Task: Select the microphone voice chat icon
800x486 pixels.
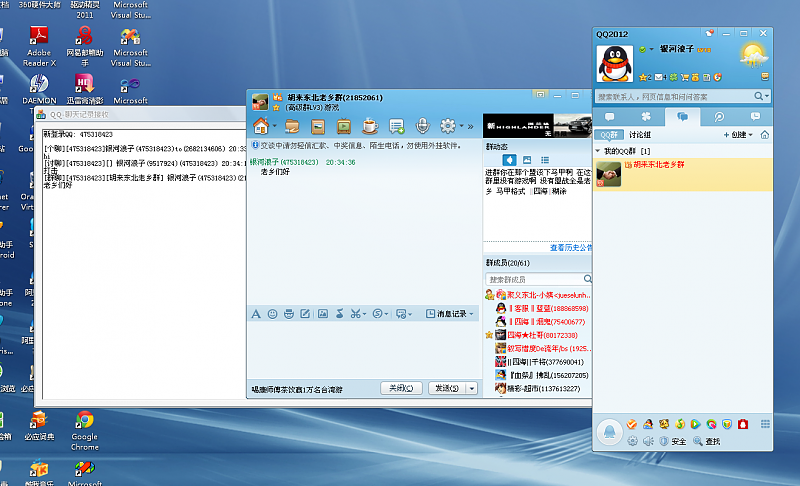Action: [422, 125]
